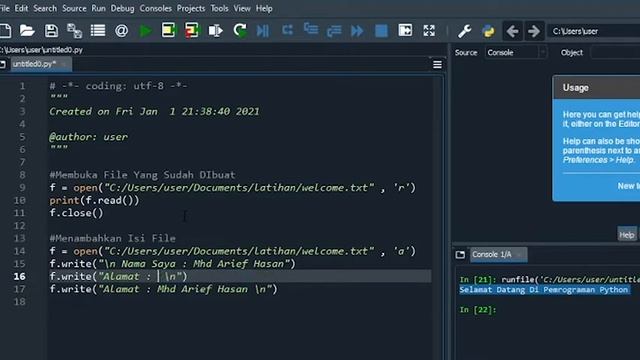Click the debug step-return icon
640x360 pixels.
tap(334, 31)
